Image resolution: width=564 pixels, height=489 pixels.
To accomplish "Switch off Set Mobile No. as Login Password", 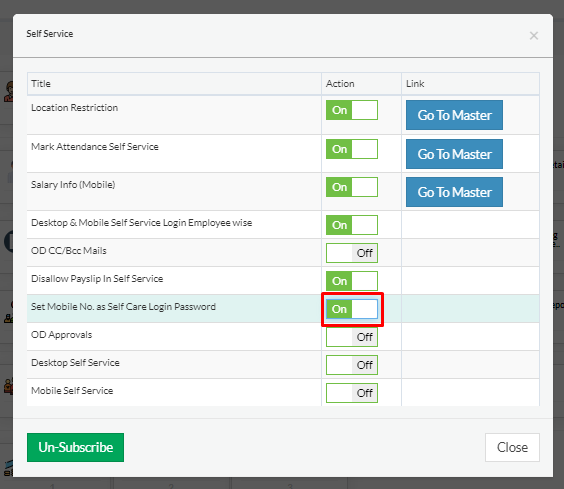I will click(352, 309).
